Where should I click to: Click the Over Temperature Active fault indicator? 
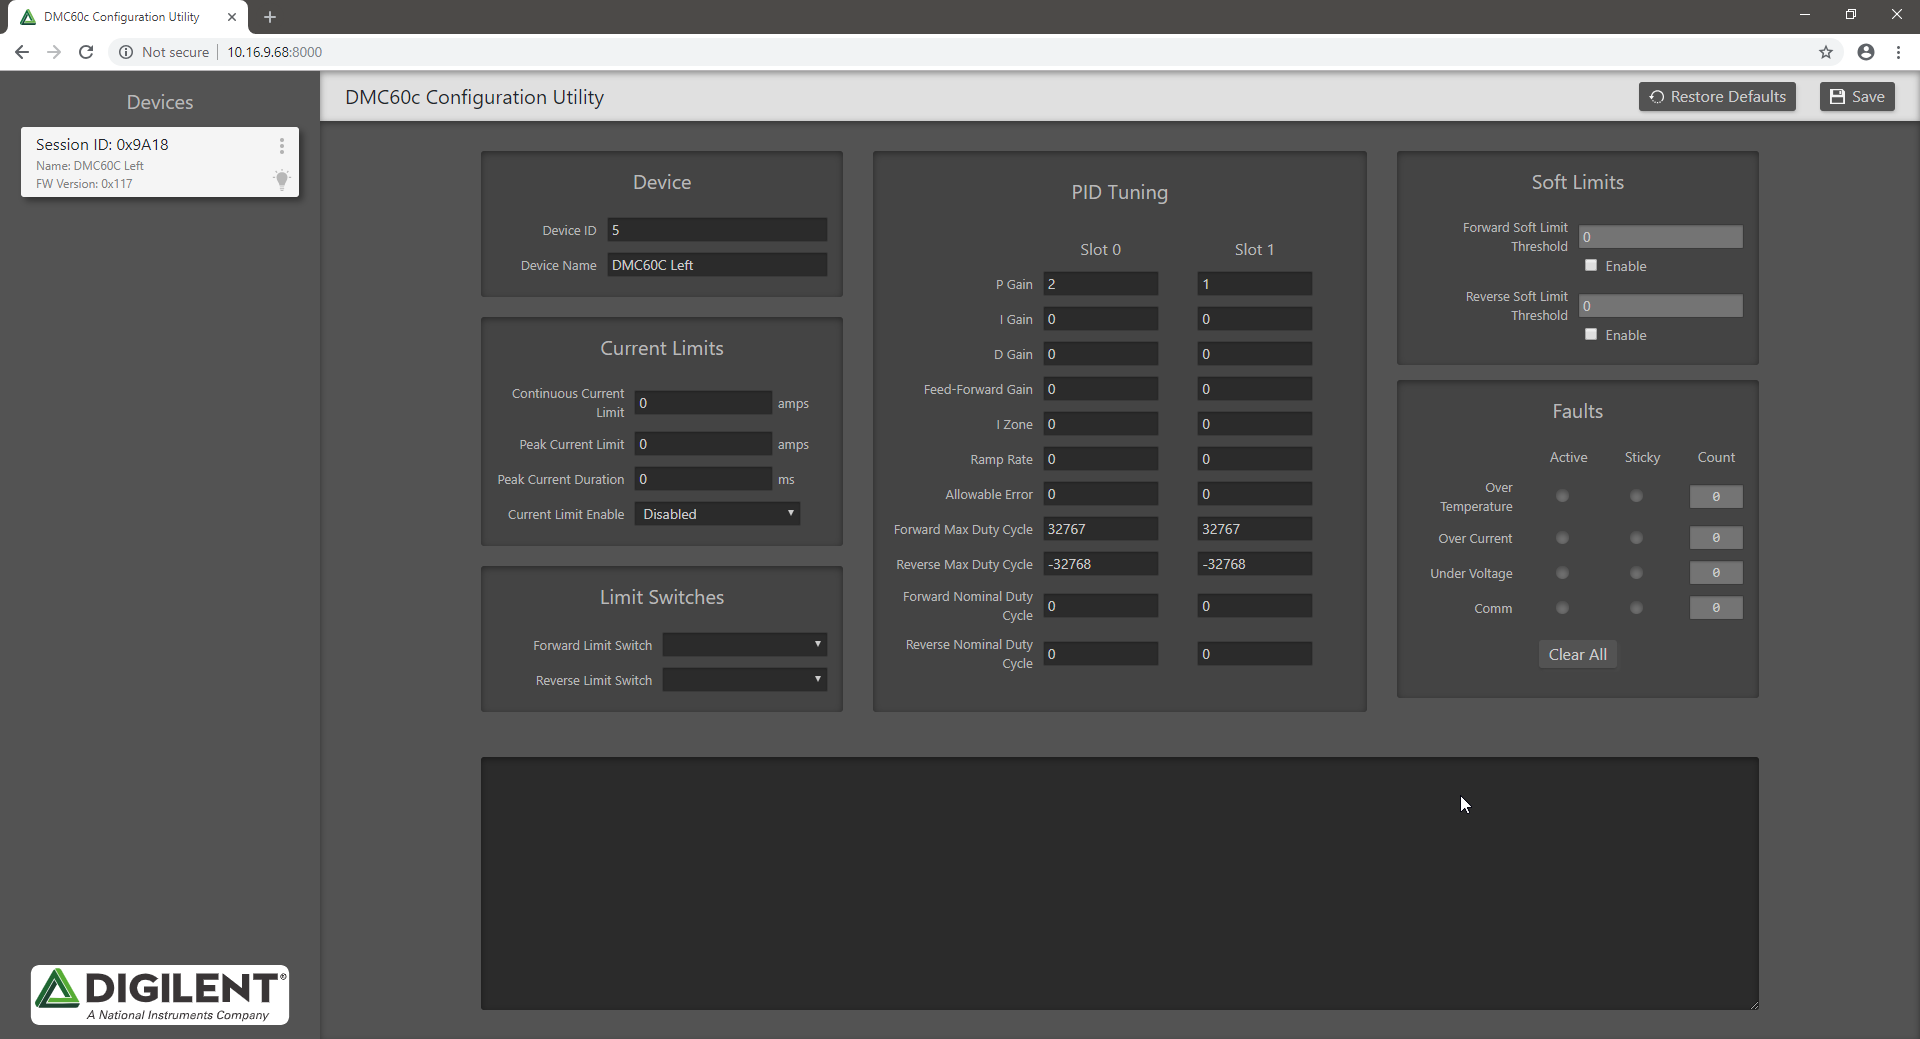click(1562, 496)
